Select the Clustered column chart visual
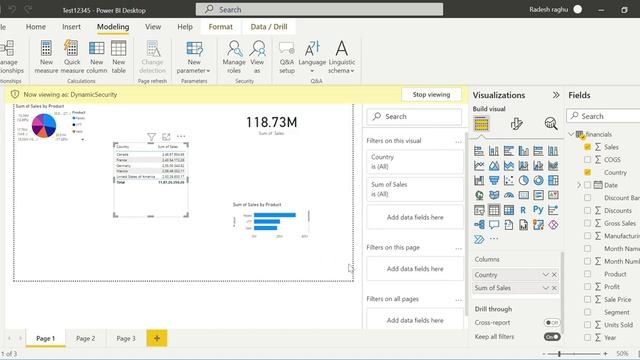Screen dimensions: 640x360 tap(524, 151)
